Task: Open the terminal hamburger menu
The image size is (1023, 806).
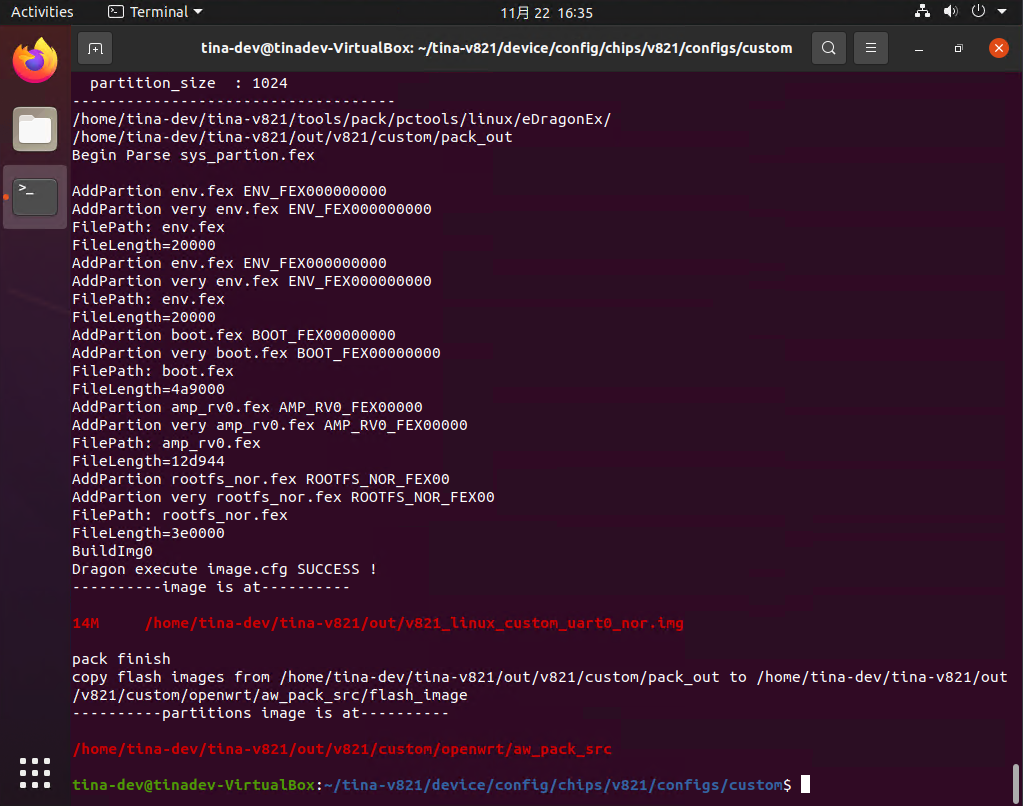Action: coord(870,48)
